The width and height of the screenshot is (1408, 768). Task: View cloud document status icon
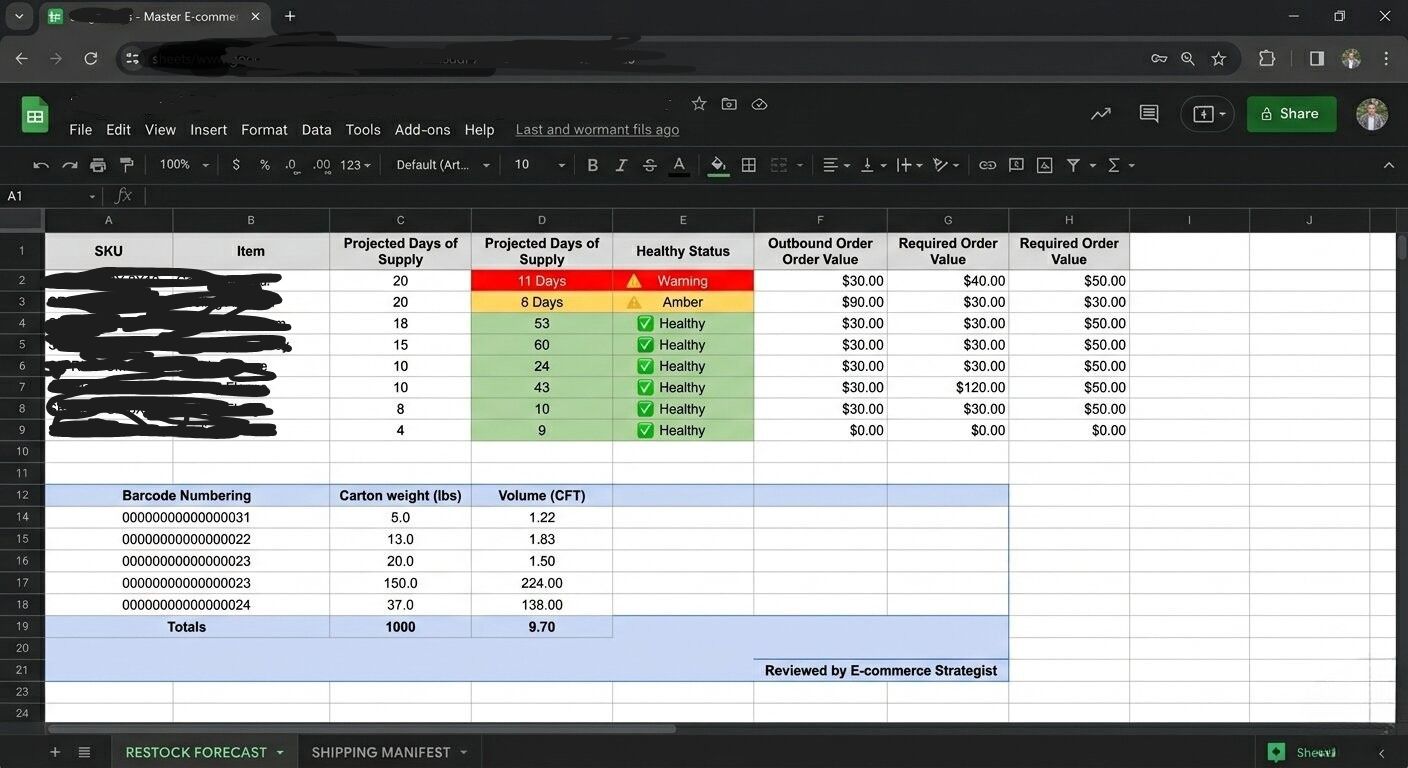click(759, 104)
